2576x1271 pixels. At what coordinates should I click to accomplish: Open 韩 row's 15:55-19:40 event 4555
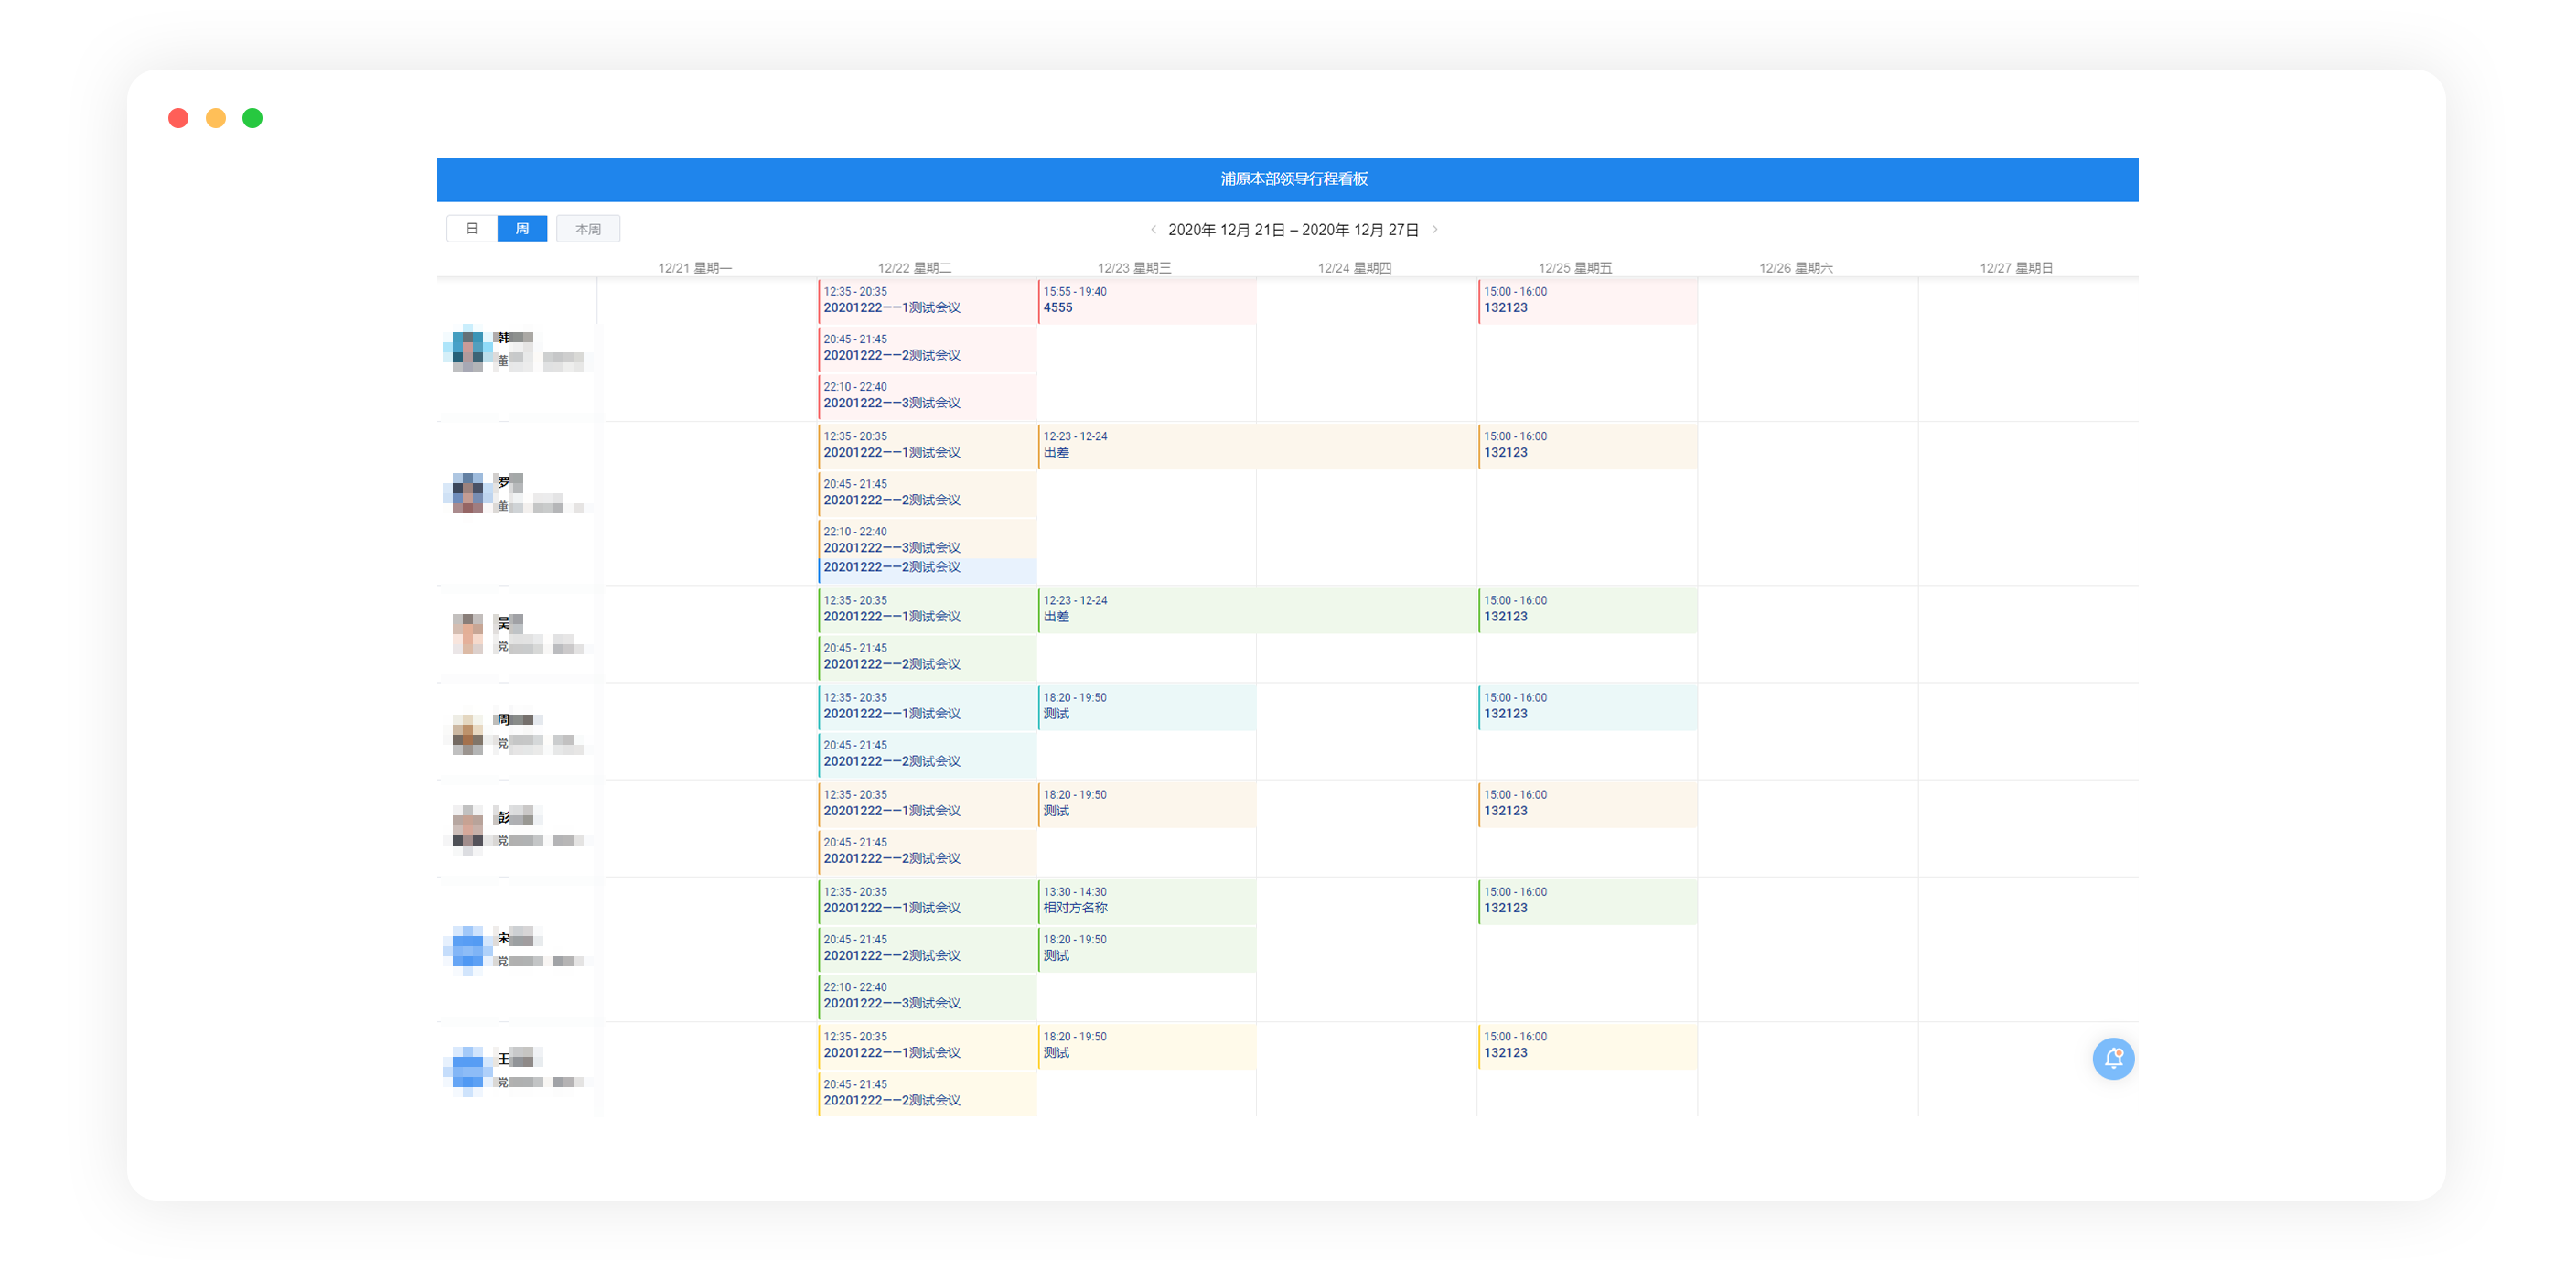[1147, 301]
